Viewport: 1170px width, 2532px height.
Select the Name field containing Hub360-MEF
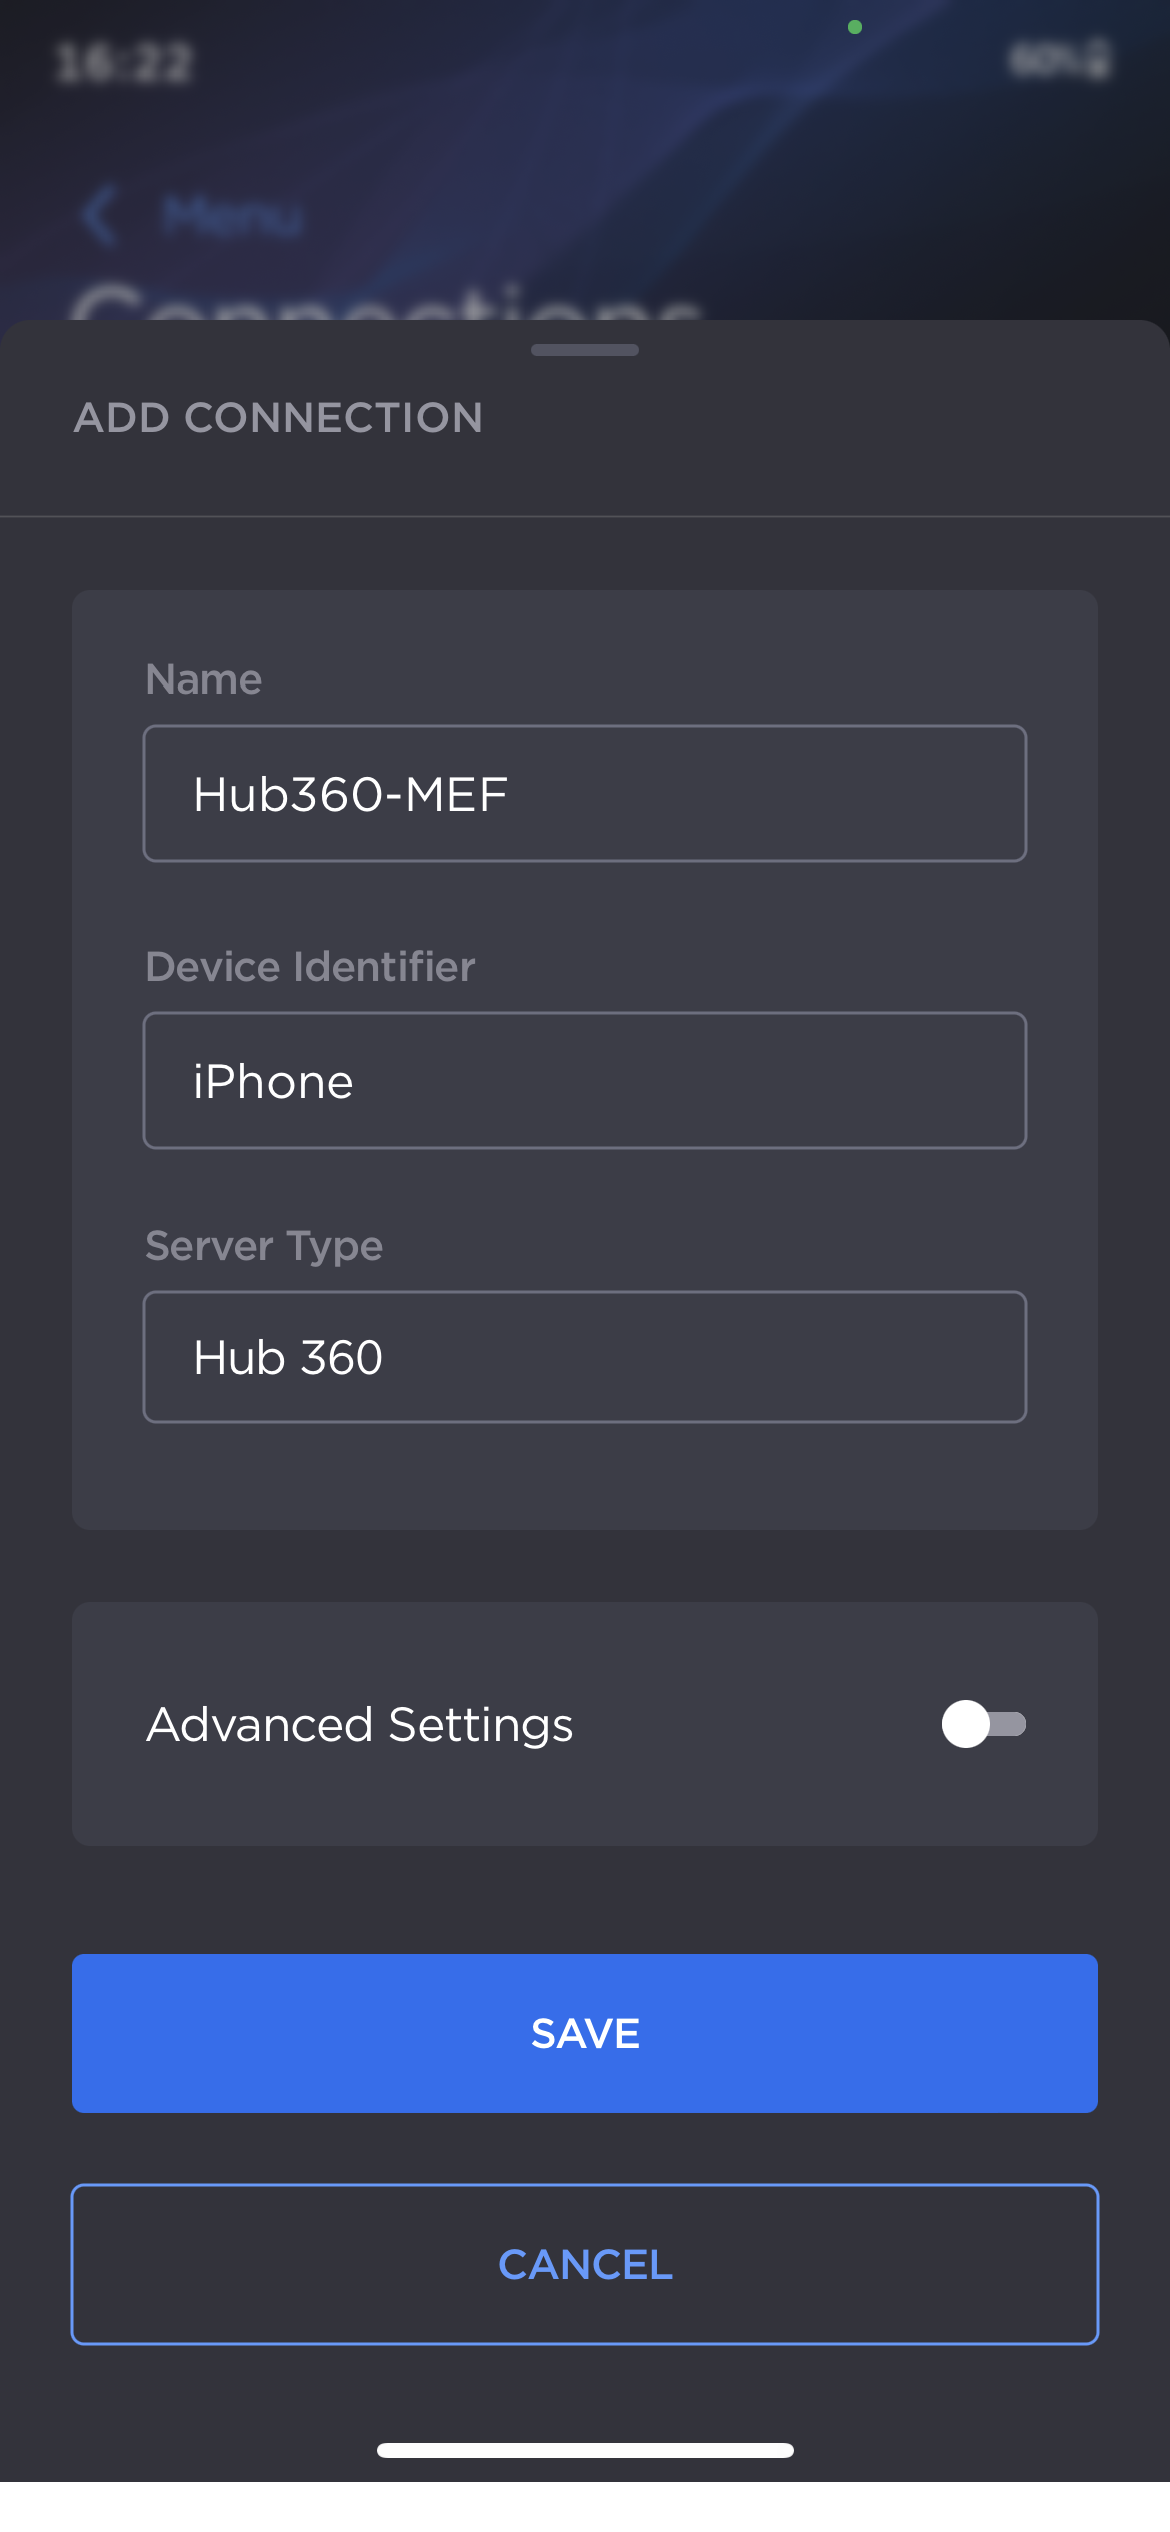[584, 793]
